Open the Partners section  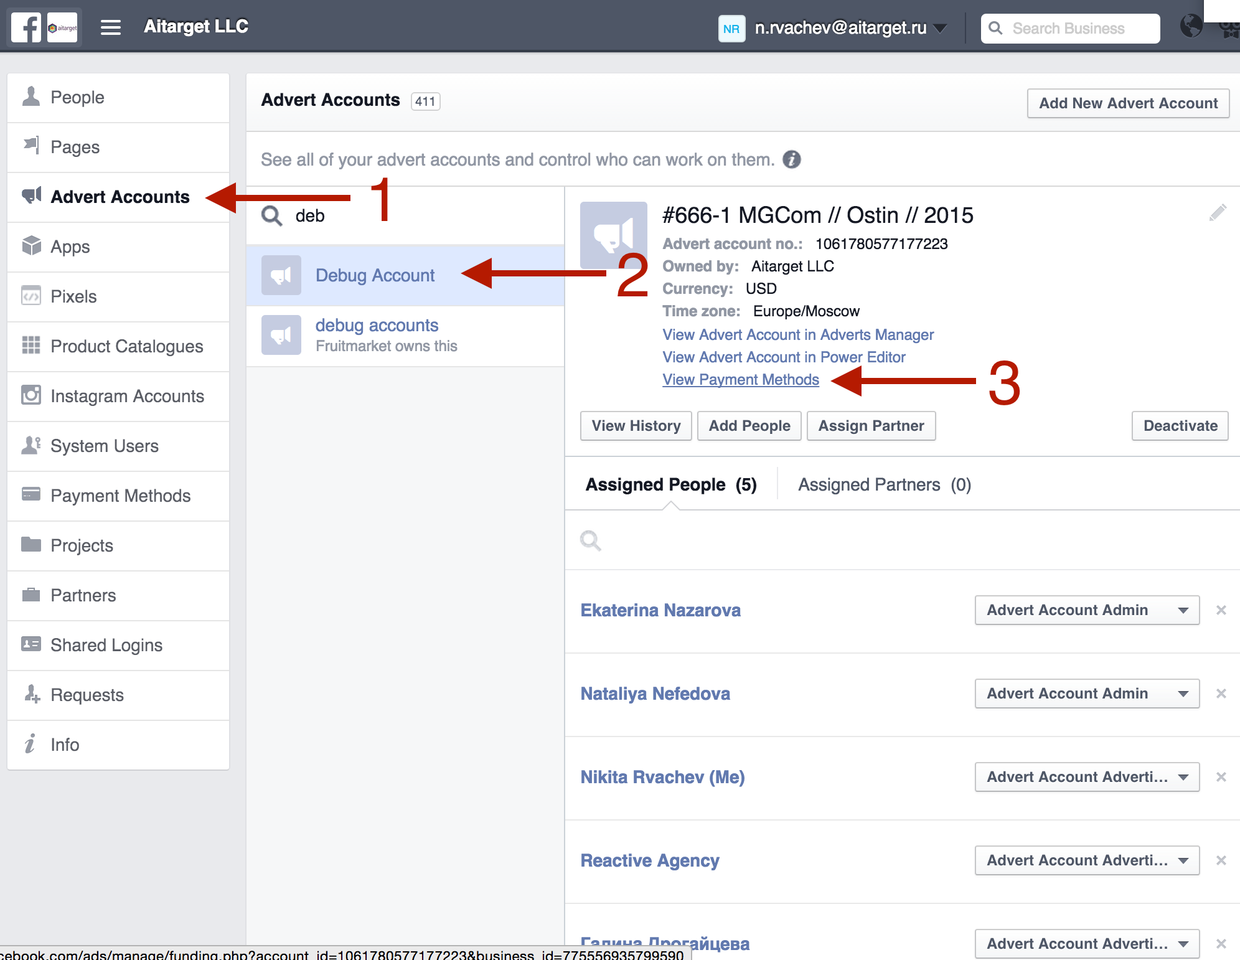coord(118,596)
